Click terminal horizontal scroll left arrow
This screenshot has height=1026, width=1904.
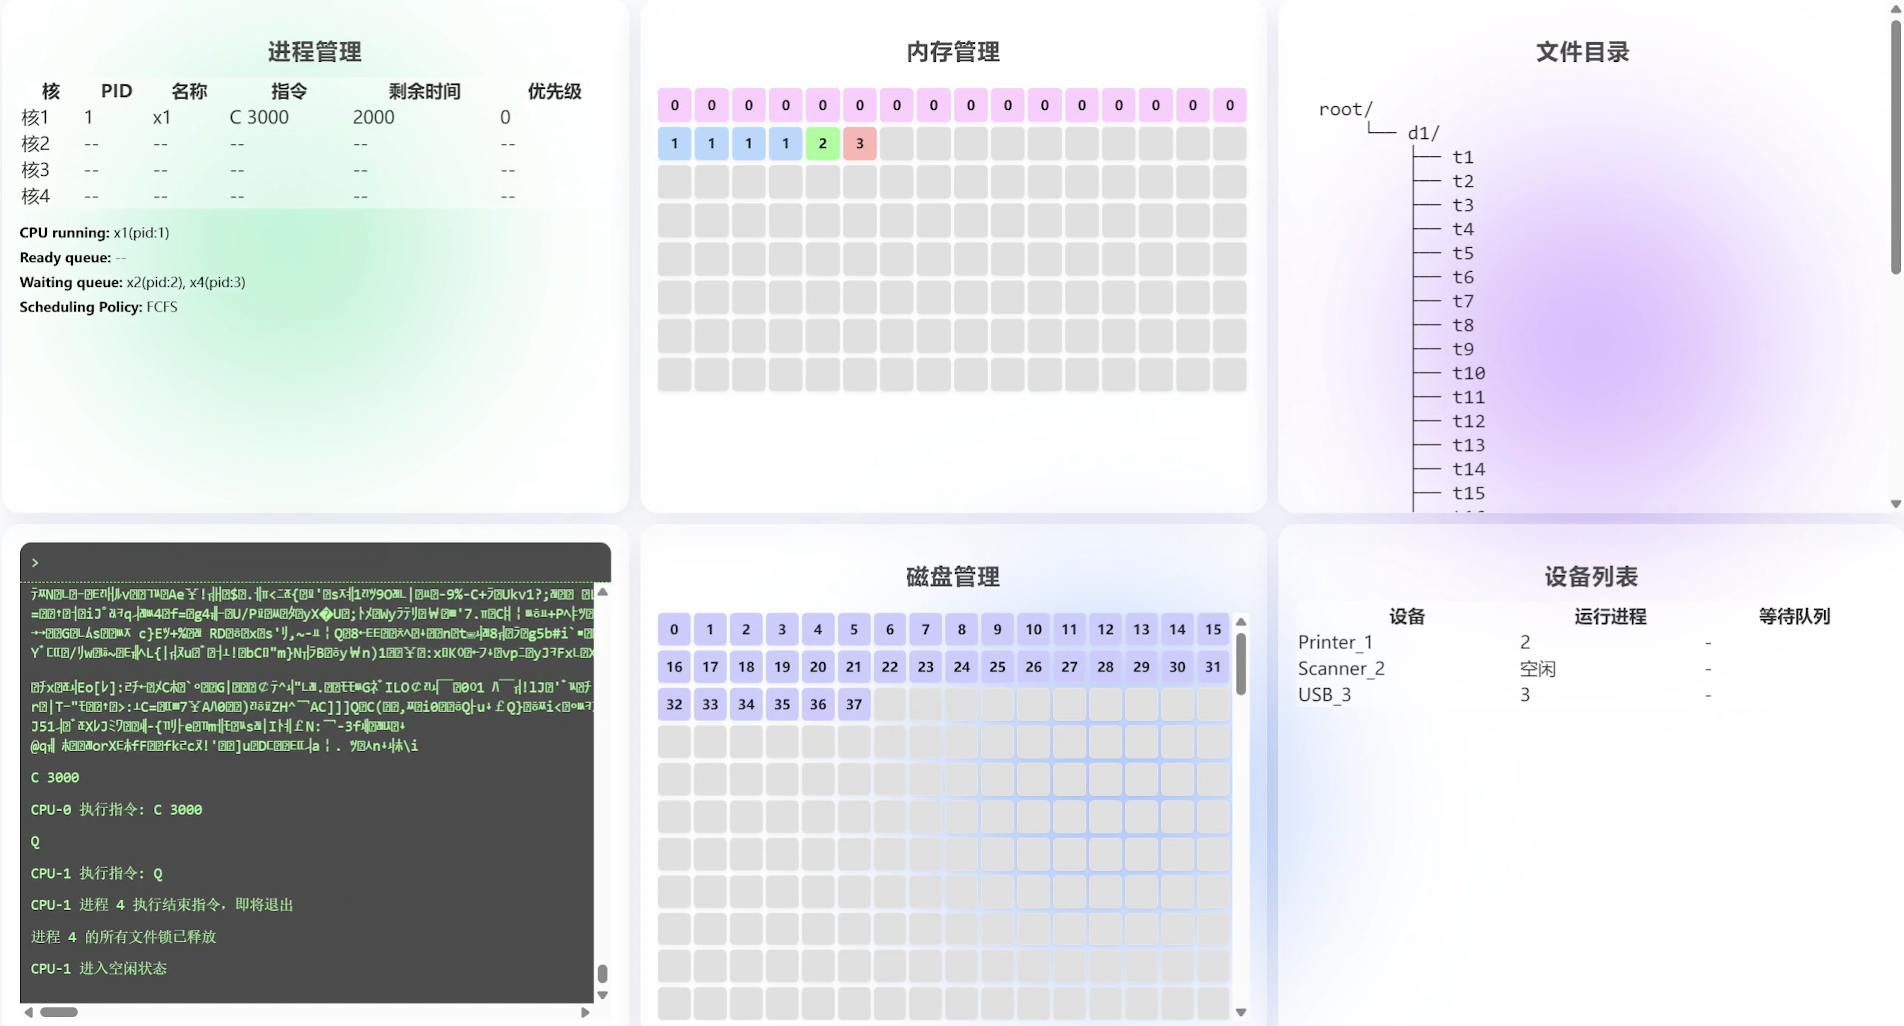coord(28,1012)
